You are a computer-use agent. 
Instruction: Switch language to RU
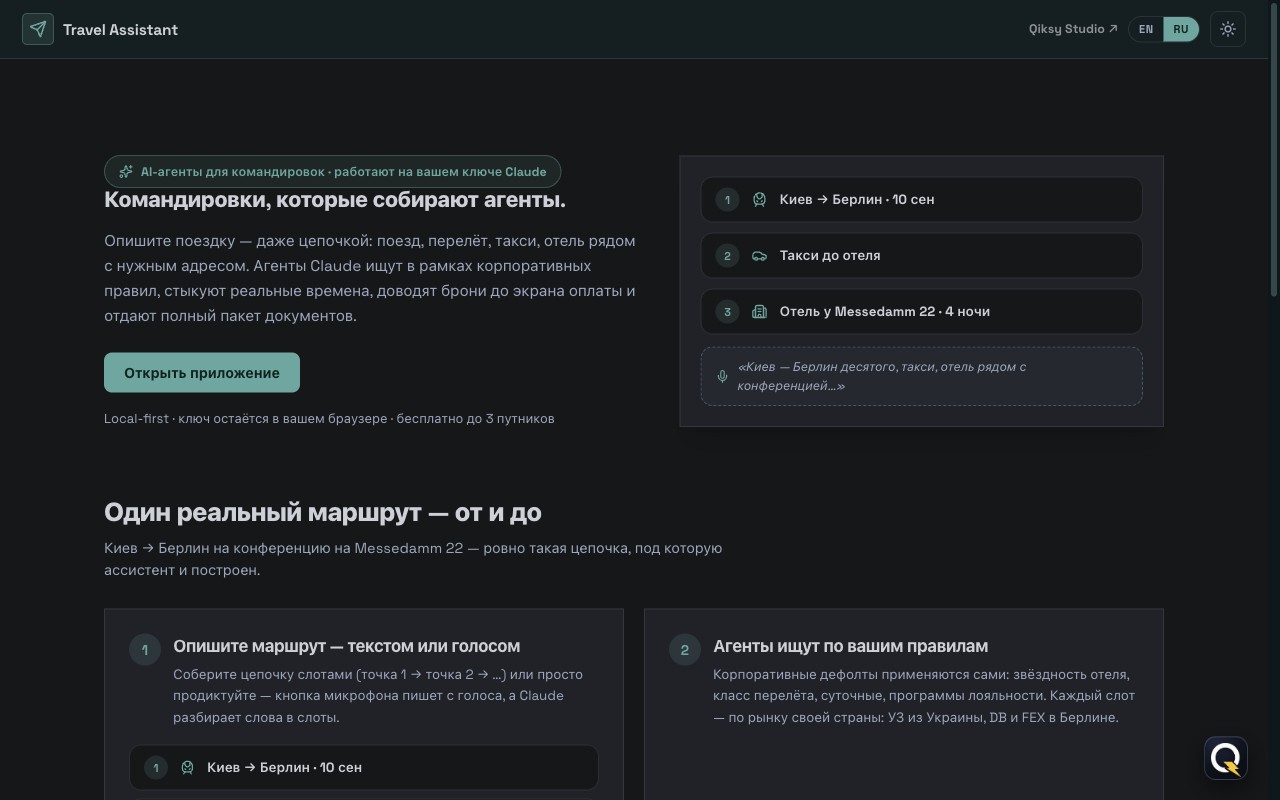1181,29
